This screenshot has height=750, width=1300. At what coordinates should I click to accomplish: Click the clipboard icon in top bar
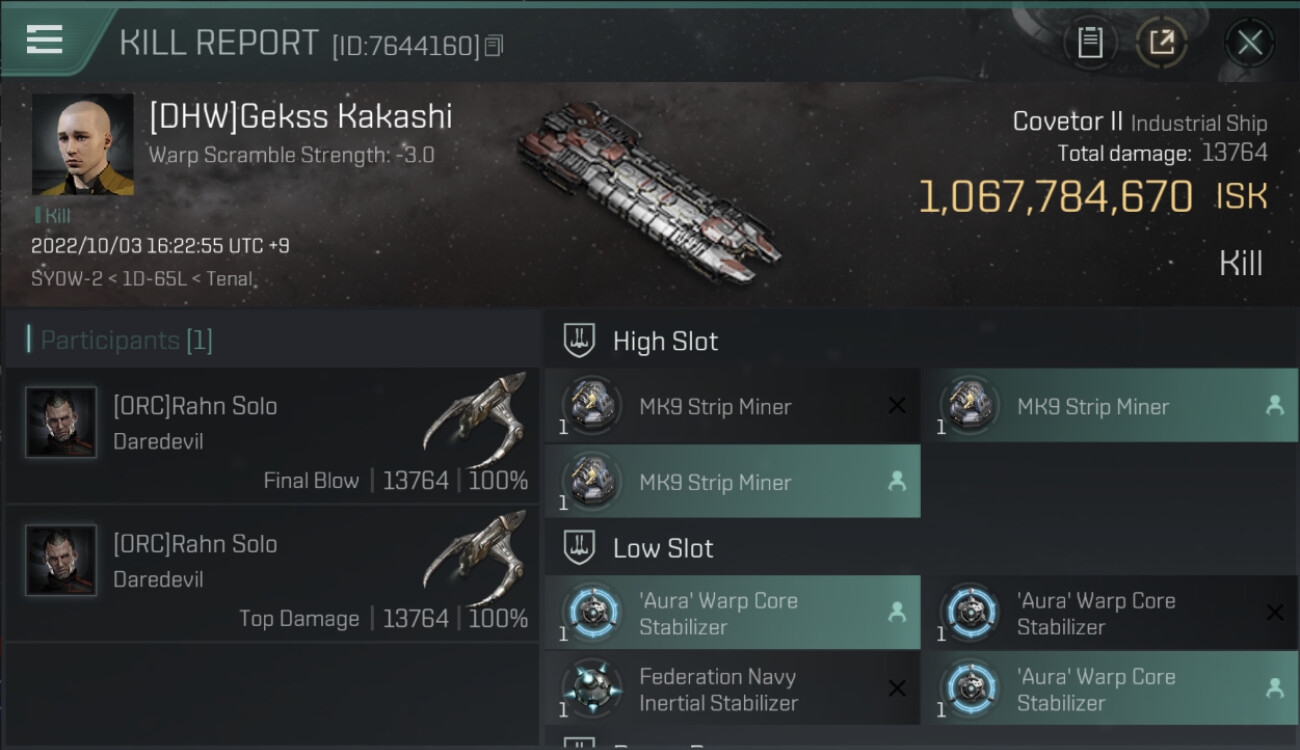[x=1090, y=42]
